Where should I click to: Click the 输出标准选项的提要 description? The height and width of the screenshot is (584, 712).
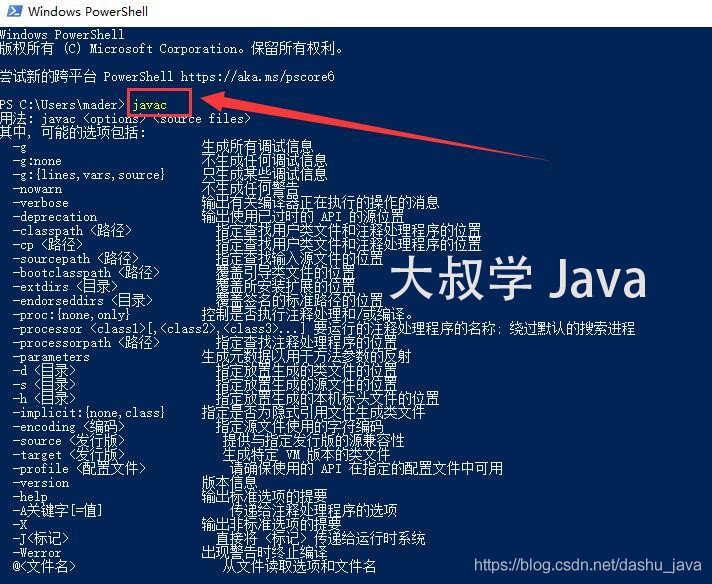click(264, 496)
